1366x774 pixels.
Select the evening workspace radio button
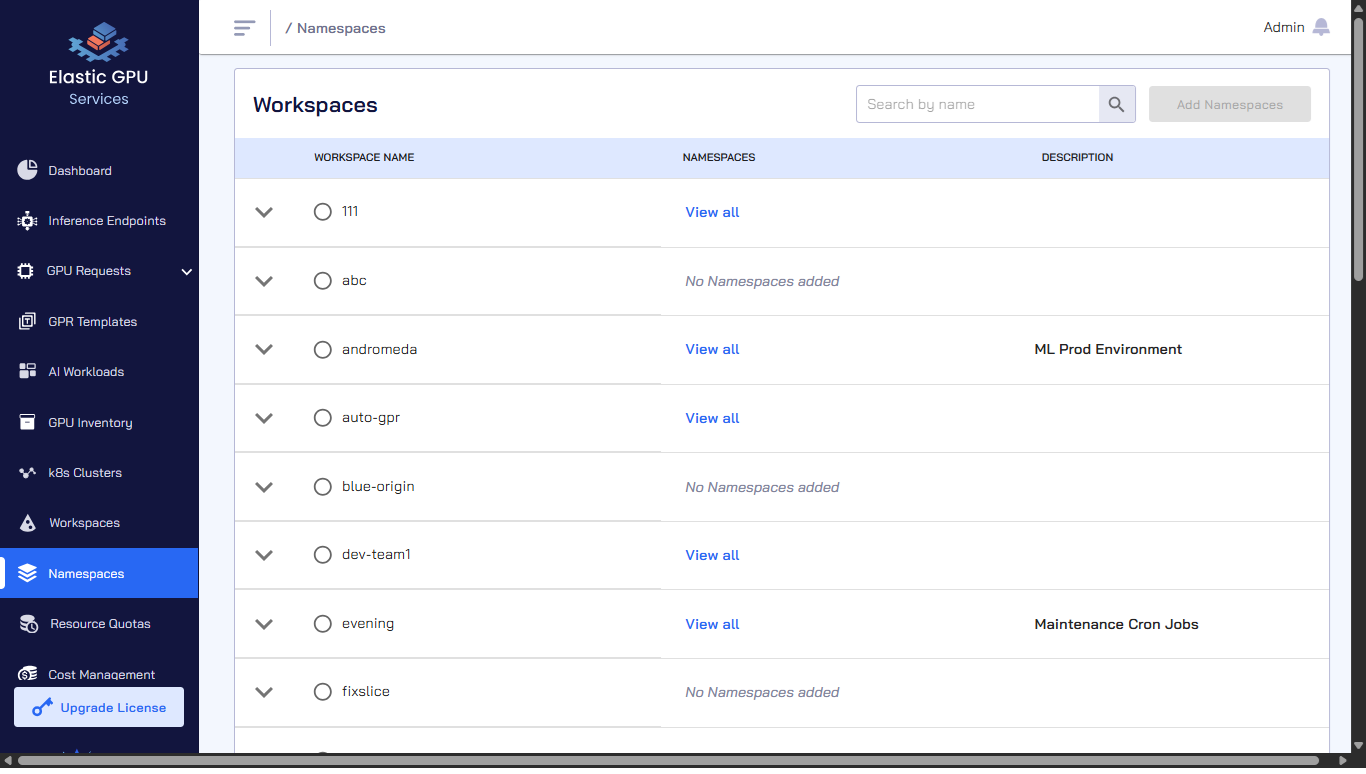click(322, 624)
